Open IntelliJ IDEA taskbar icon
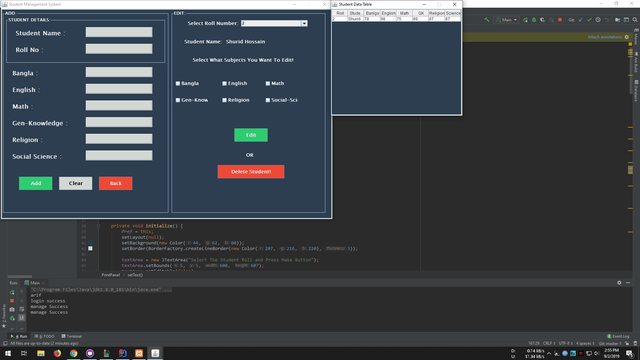Image resolution: width=640 pixels, height=360 pixels. coord(122,353)
